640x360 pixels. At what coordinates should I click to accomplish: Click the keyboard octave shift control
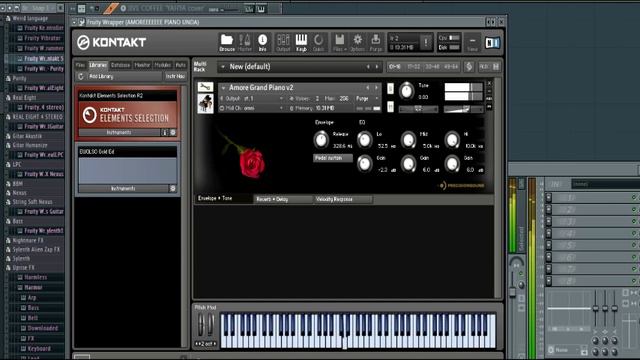(205, 344)
